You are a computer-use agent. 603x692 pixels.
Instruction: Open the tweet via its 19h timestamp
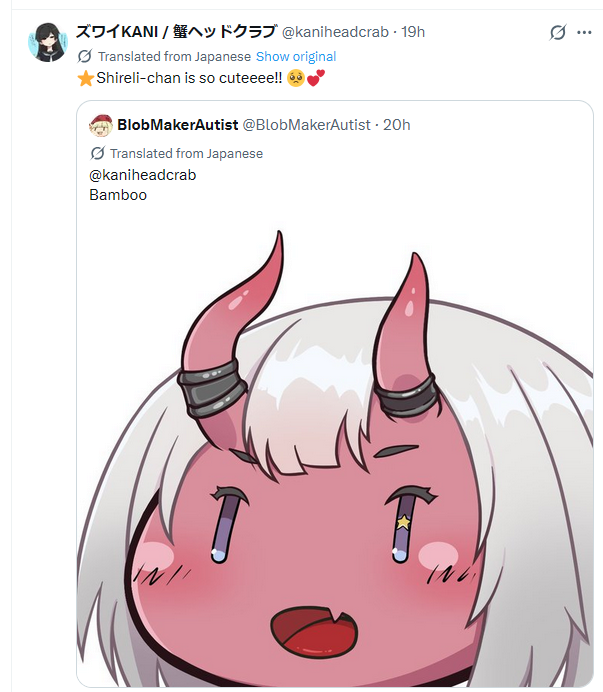[x=413, y=32]
